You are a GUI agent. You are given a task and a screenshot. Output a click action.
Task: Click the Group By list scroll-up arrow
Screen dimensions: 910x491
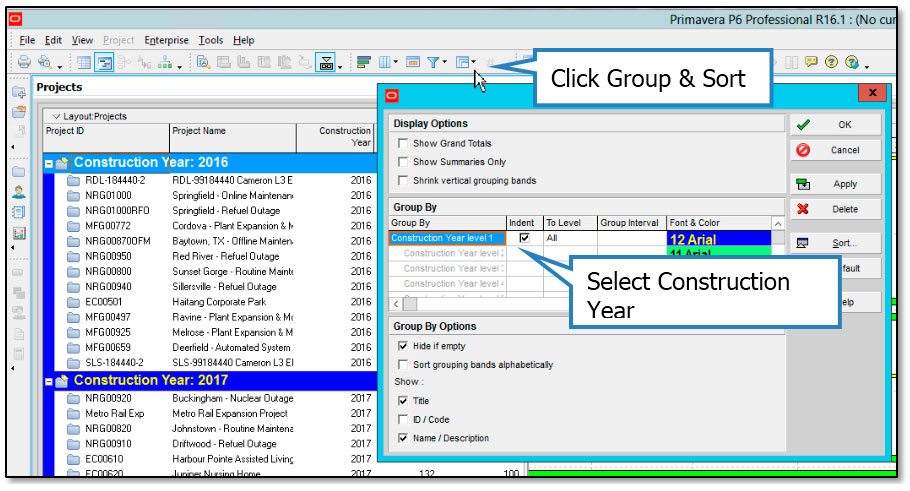[778, 223]
